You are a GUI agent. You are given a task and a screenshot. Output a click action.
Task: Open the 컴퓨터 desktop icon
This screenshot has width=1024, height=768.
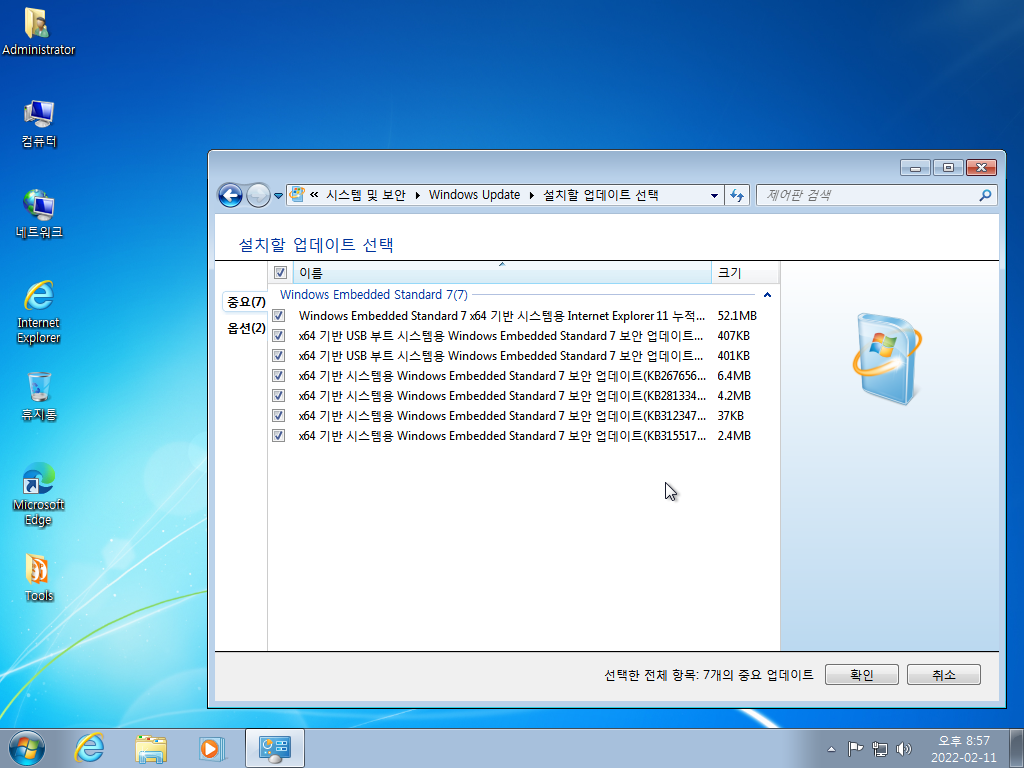click(x=39, y=124)
